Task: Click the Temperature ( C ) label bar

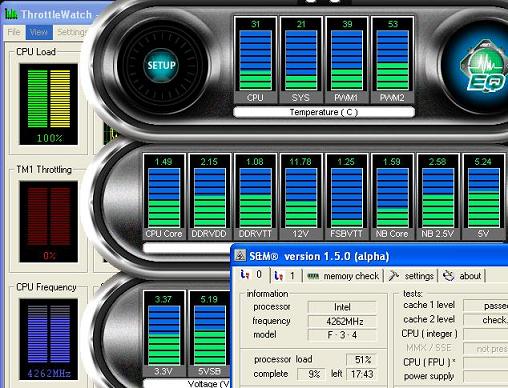Action: coord(324,112)
